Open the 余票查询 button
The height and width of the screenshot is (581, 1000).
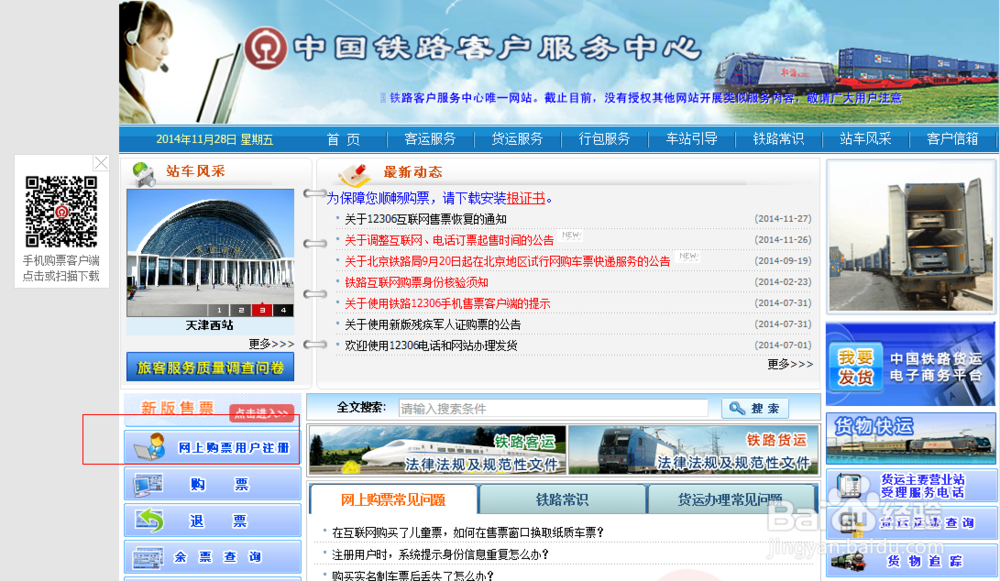point(212,557)
